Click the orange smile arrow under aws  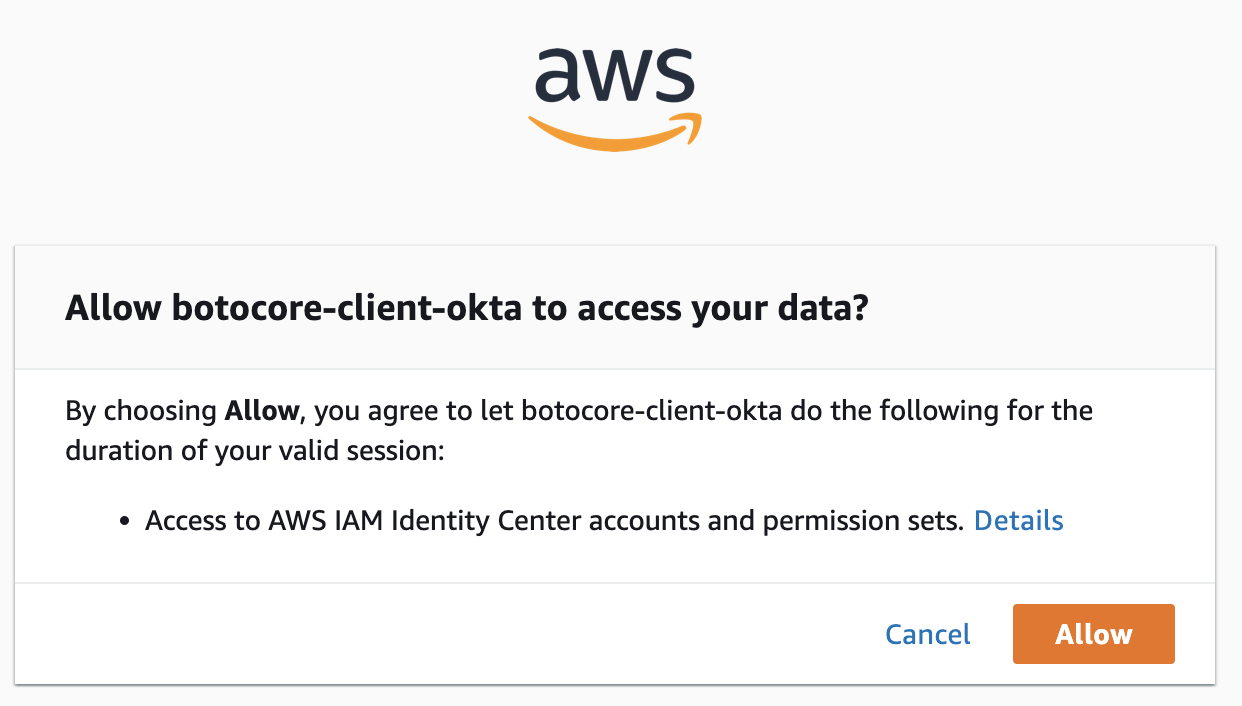[615, 133]
